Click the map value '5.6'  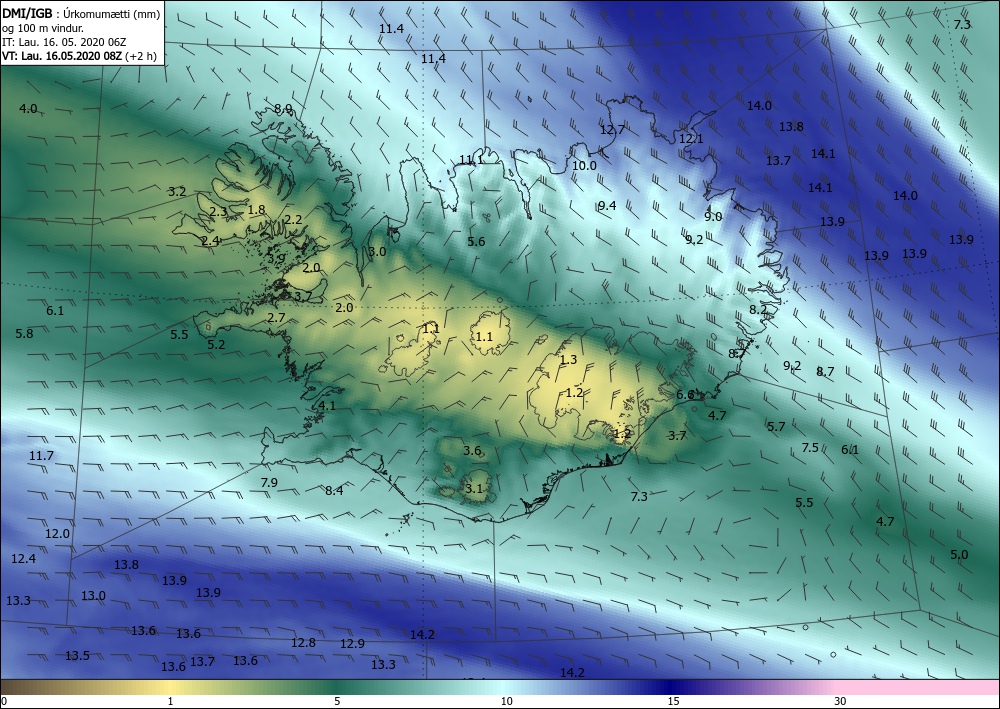(x=476, y=241)
